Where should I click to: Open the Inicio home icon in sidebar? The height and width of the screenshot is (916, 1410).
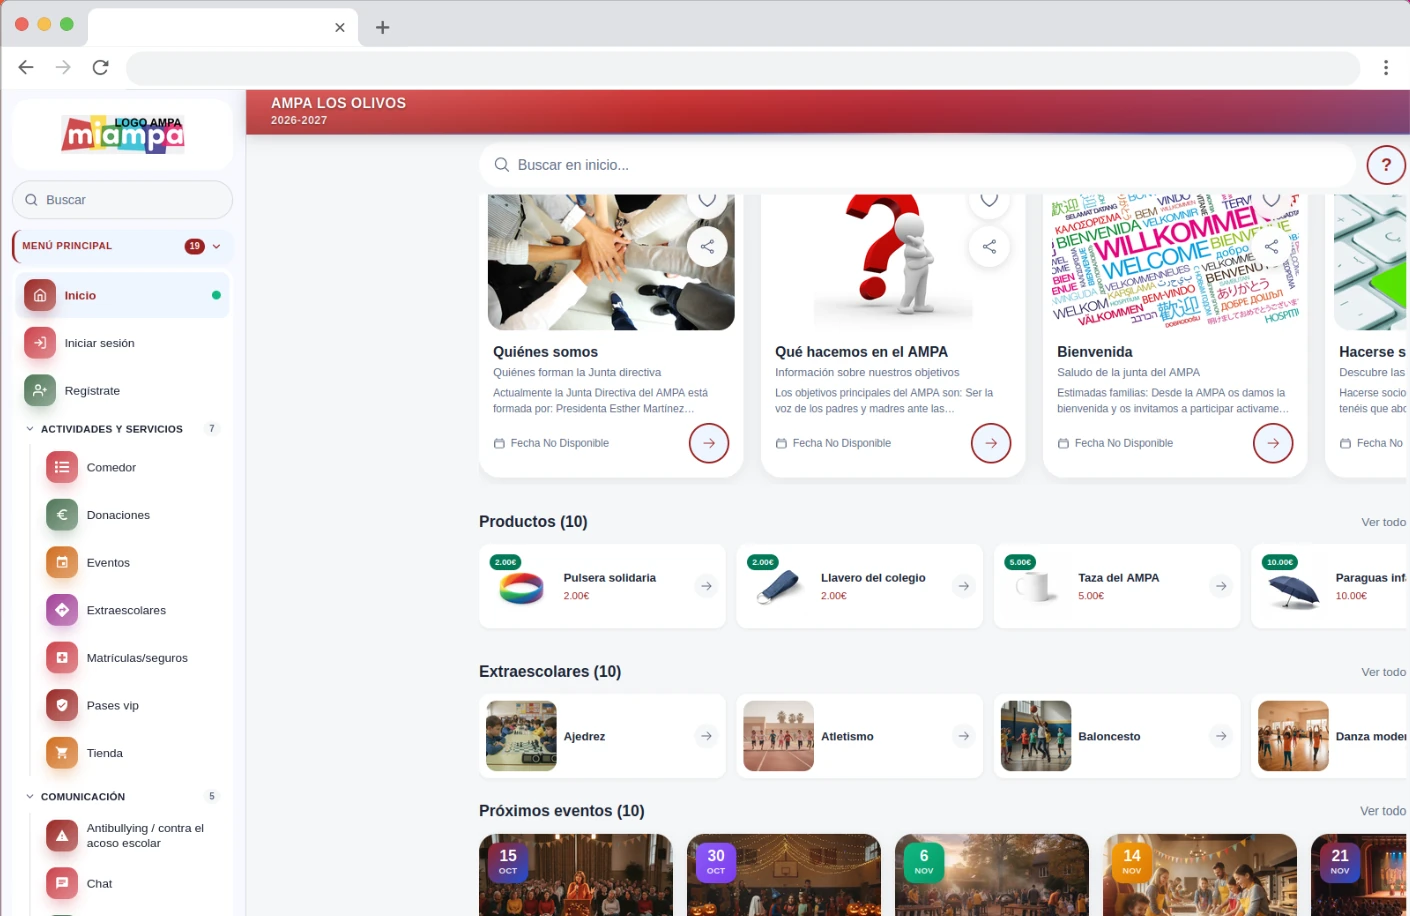tap(40, 295)
